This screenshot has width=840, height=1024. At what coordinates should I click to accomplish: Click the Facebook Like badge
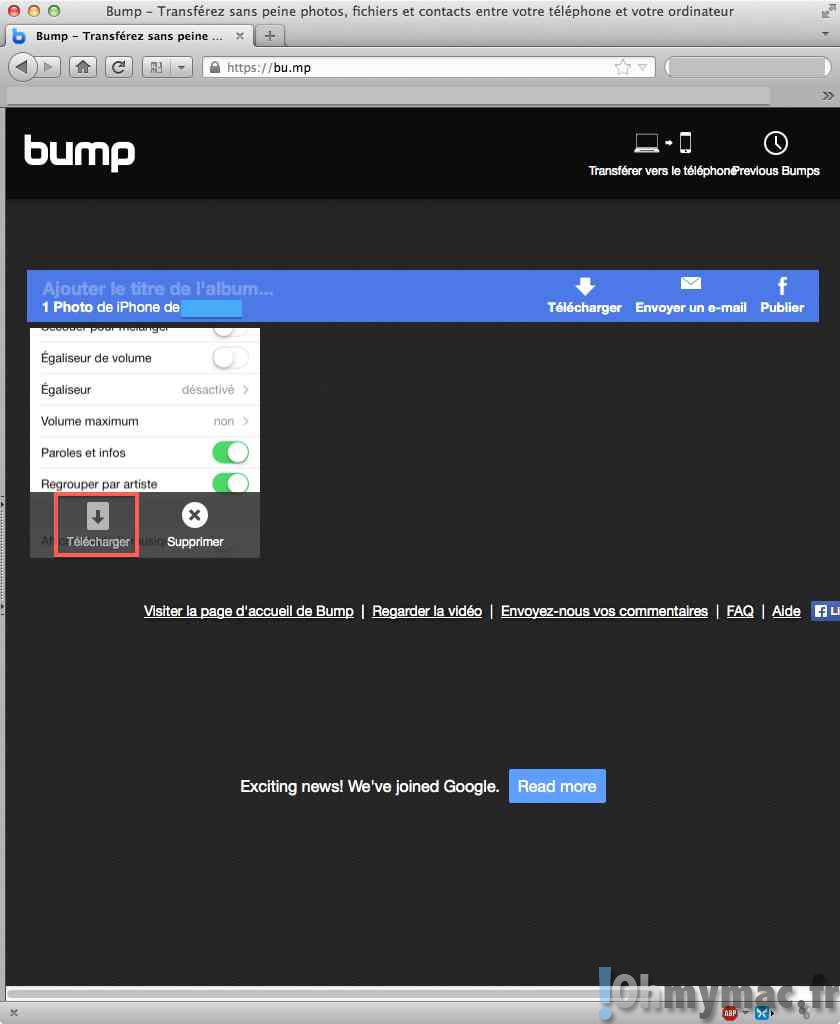click(x=825, y=611)
